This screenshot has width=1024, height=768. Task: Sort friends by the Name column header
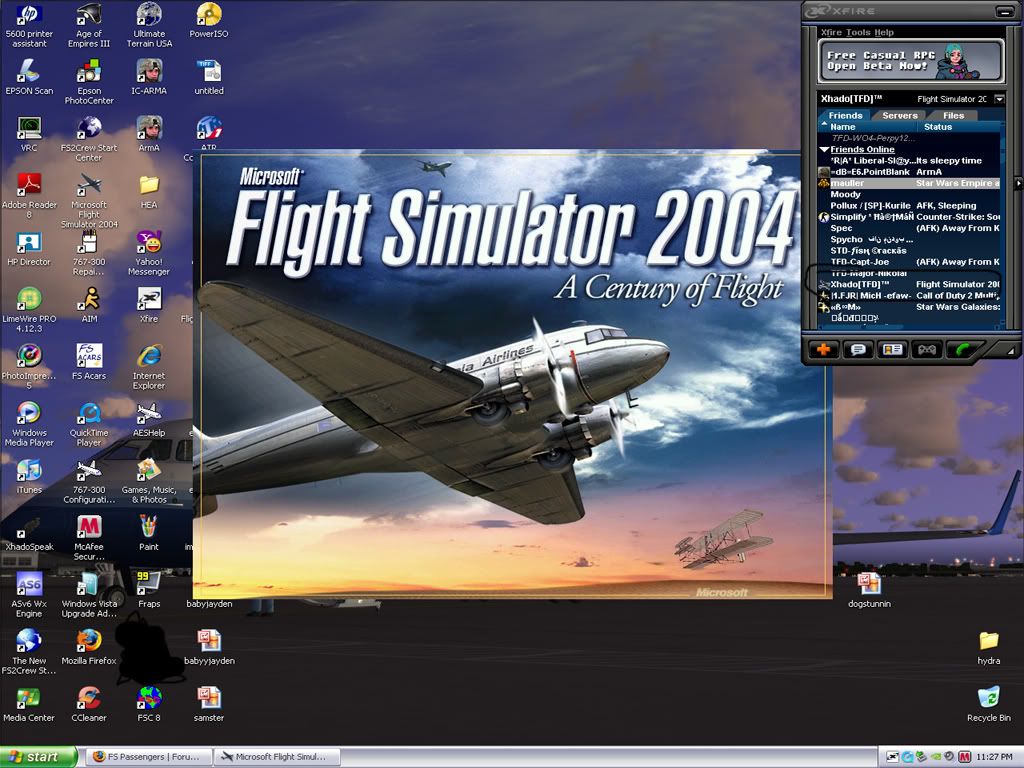pyautogui.click(x=867, y=127)
